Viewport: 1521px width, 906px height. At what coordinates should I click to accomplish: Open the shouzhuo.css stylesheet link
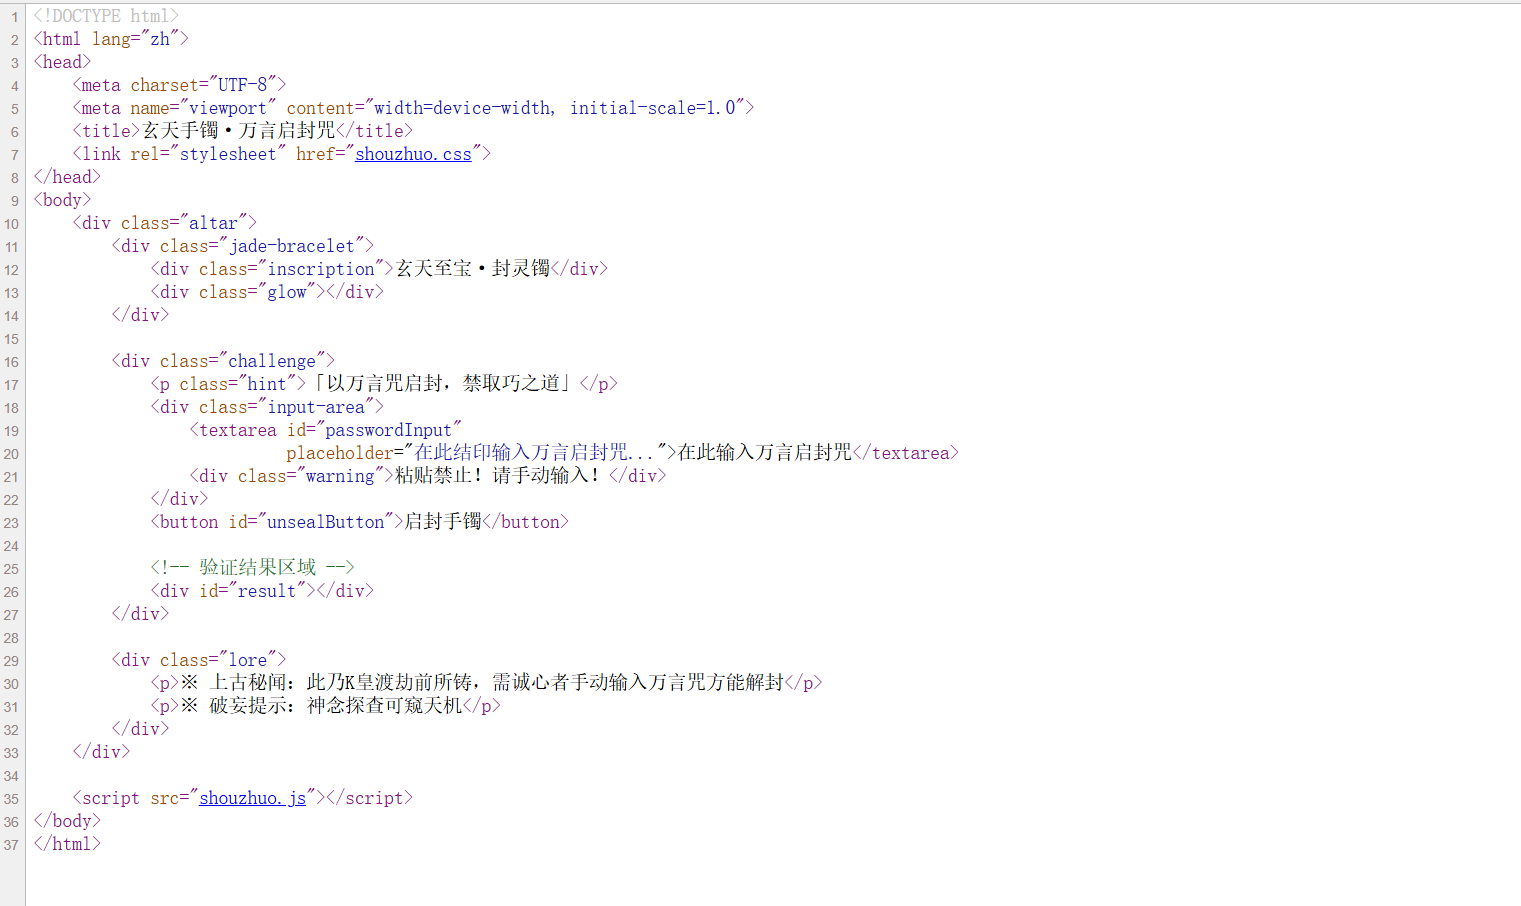click(x=413, y=154)
